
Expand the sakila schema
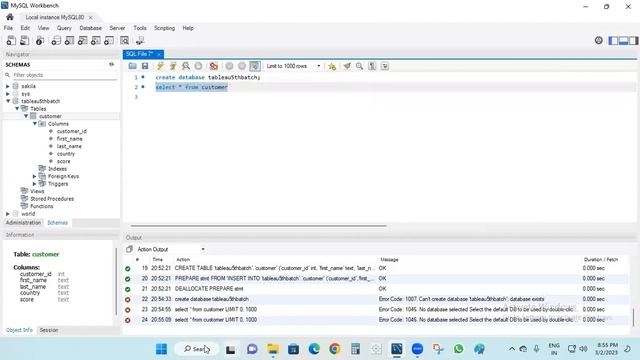click(8, 86)
